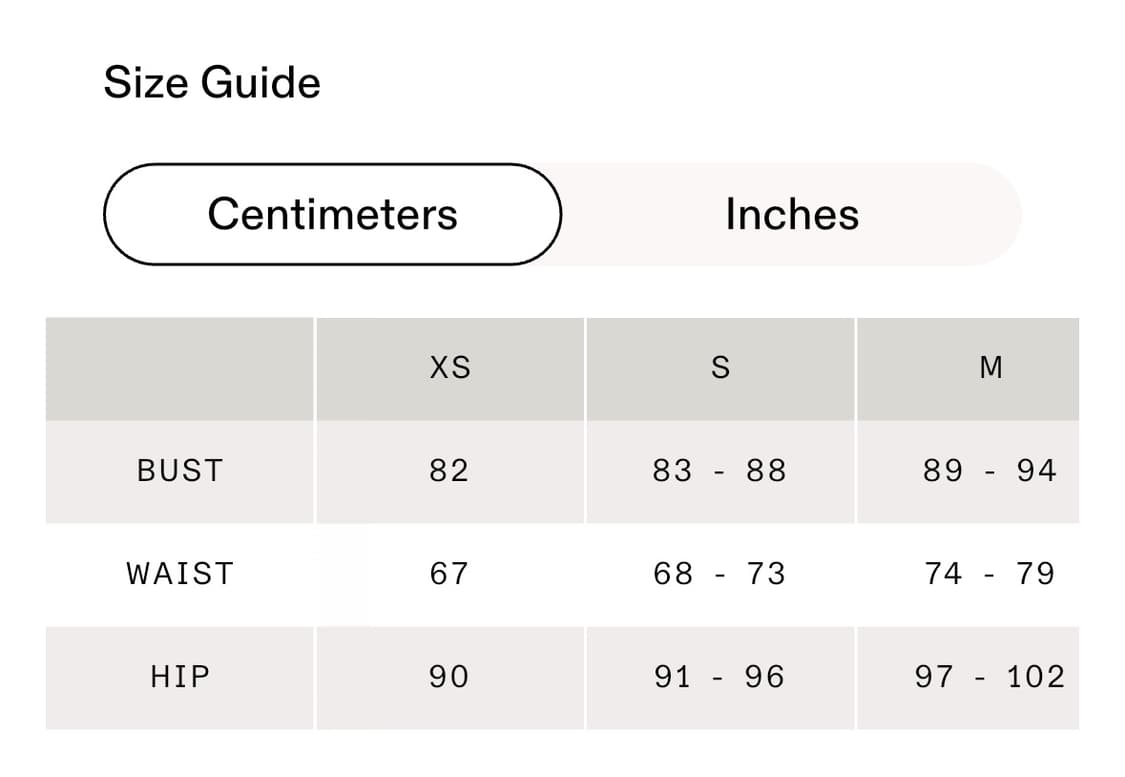Click S bust range 83 - 88
Screen dimensions: 1125x777
tap(720, 471)
